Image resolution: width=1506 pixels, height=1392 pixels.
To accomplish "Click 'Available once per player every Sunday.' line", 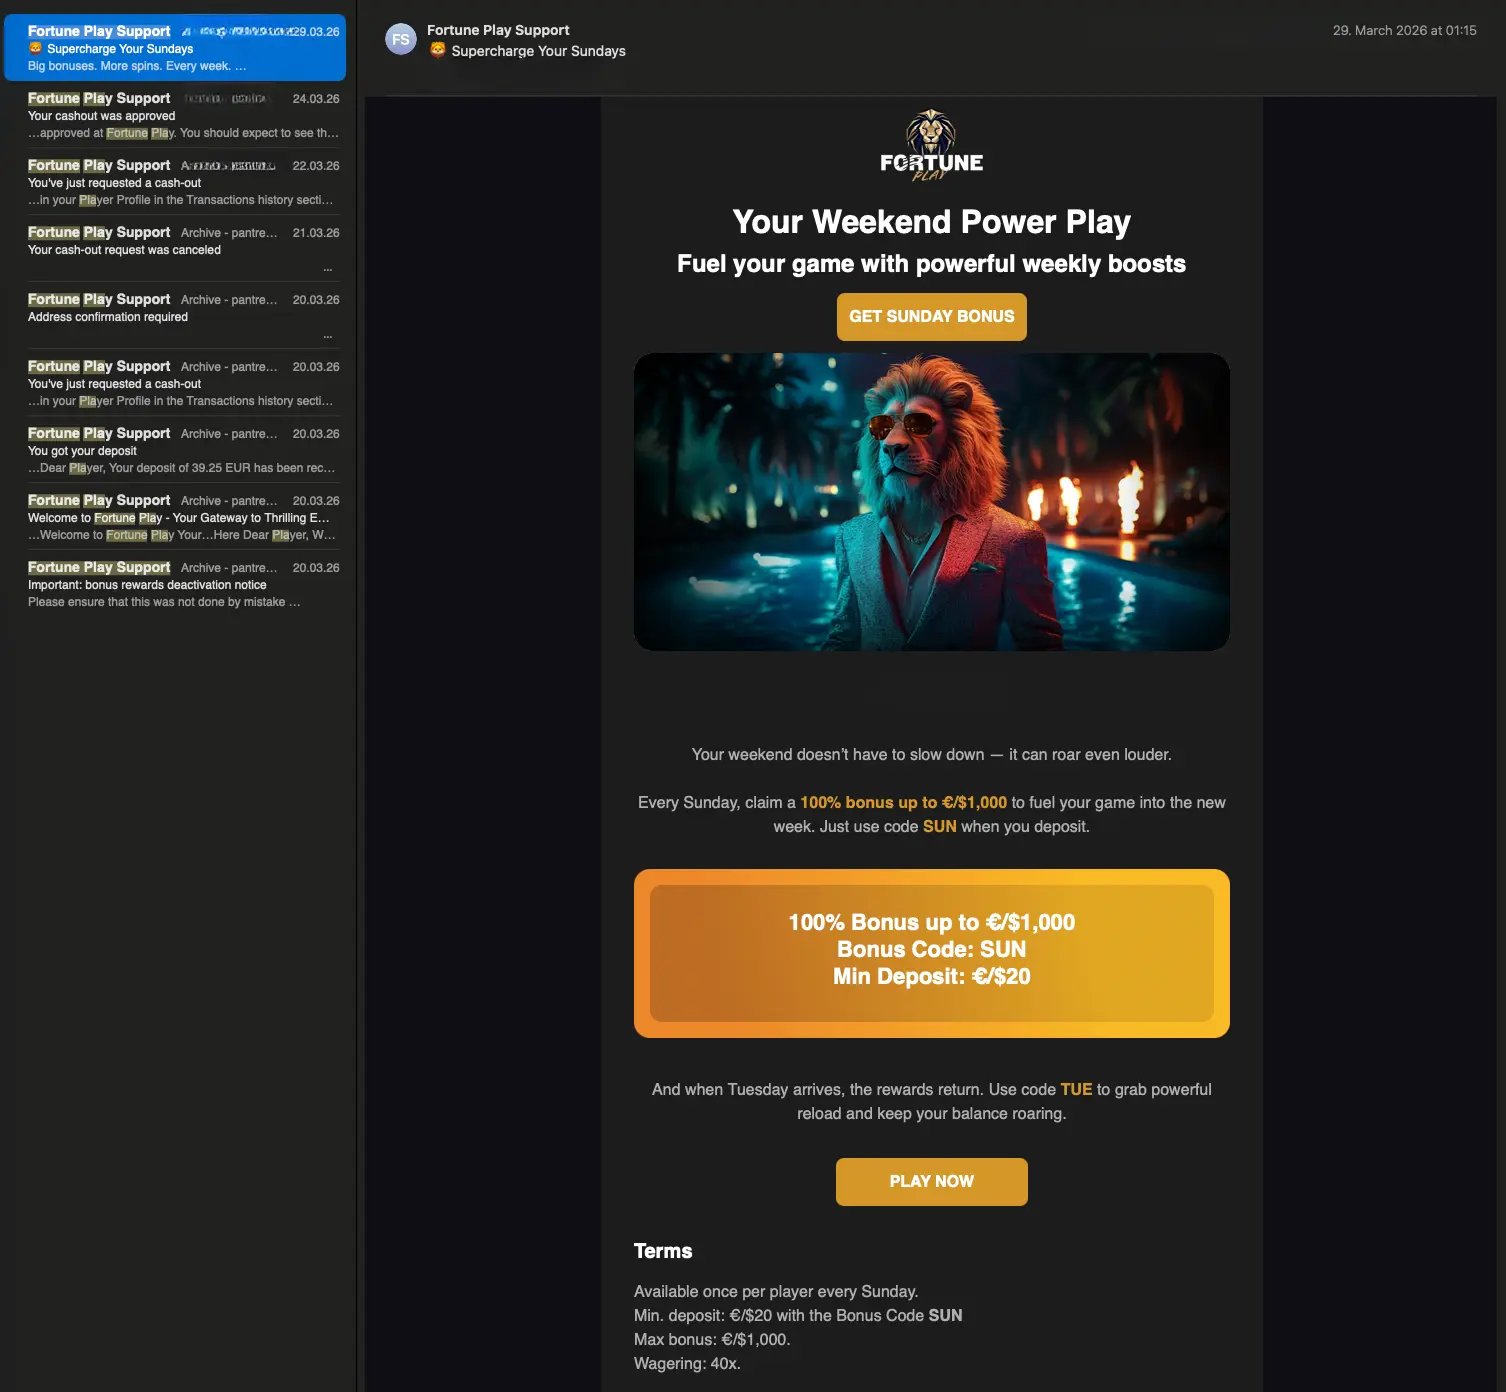I will tap(776, 1292).
